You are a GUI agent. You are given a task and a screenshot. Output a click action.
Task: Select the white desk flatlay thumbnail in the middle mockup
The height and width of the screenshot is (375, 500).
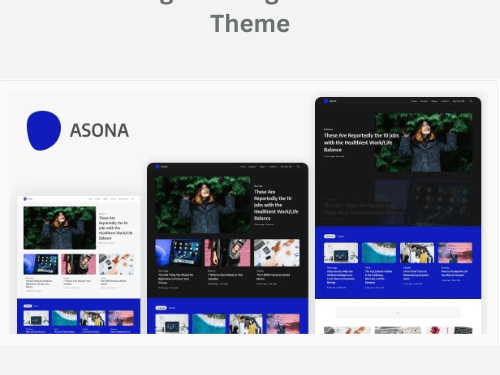click(277, 253)
